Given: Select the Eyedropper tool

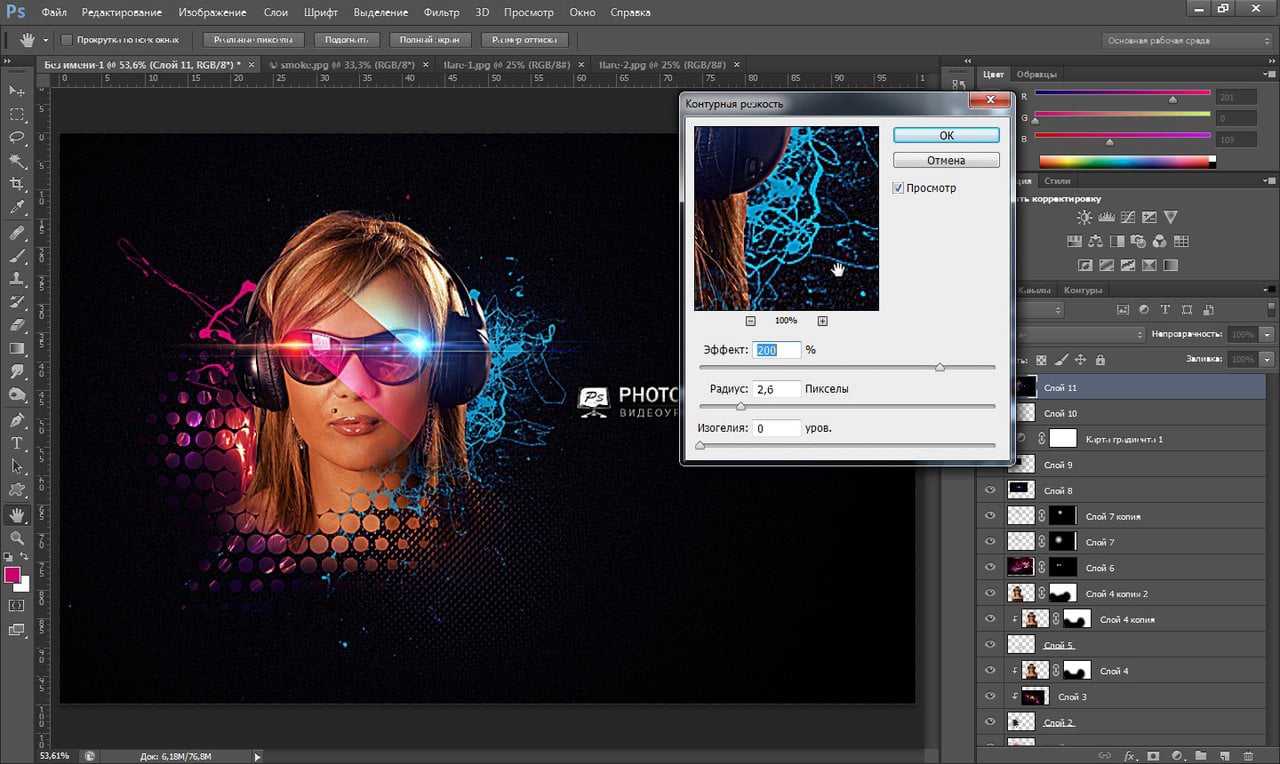Looking at the screenshot, I should click(x=17, y=208).
